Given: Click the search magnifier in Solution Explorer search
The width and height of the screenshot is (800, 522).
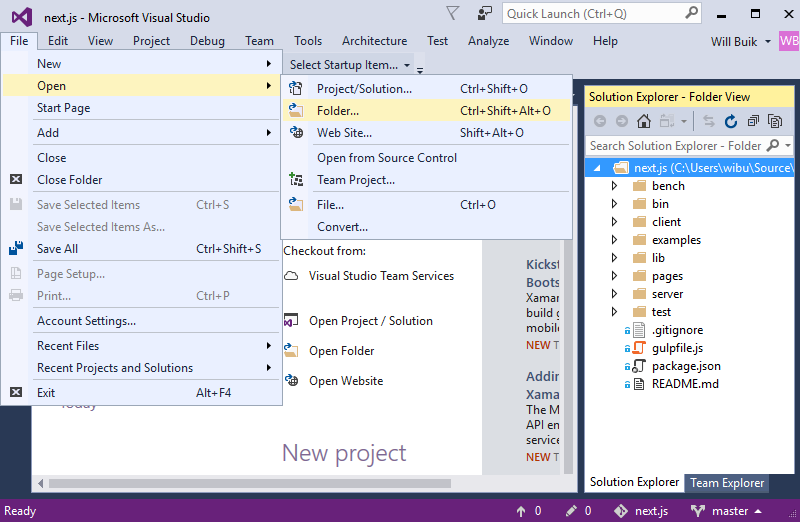Looking at the screenshot, I should pyautogui.click(x=773, y=145).
